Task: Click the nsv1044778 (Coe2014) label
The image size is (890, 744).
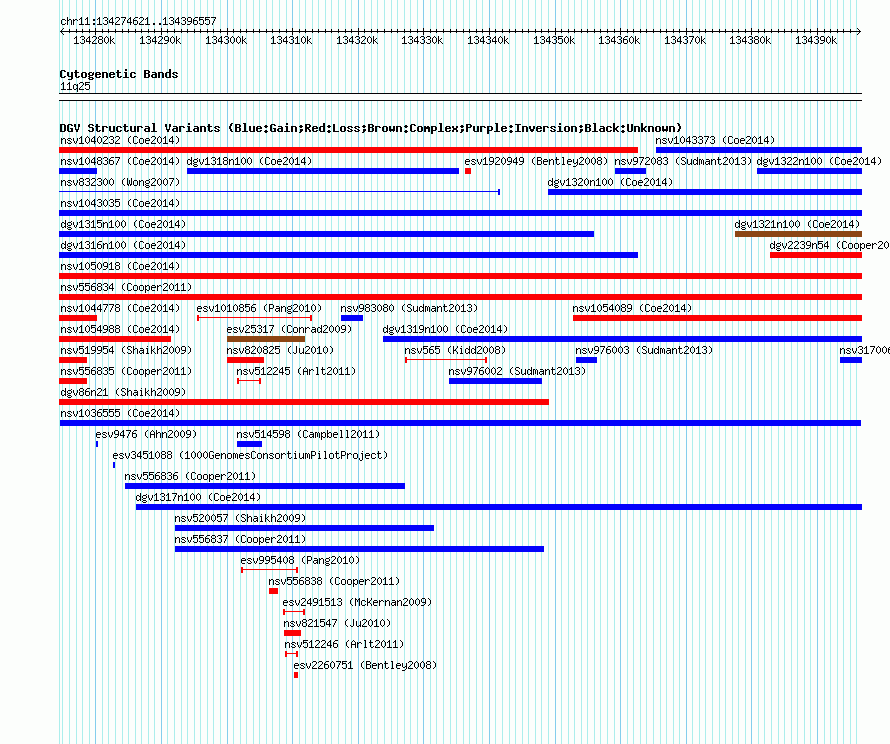Action: (x=120, y=308)
